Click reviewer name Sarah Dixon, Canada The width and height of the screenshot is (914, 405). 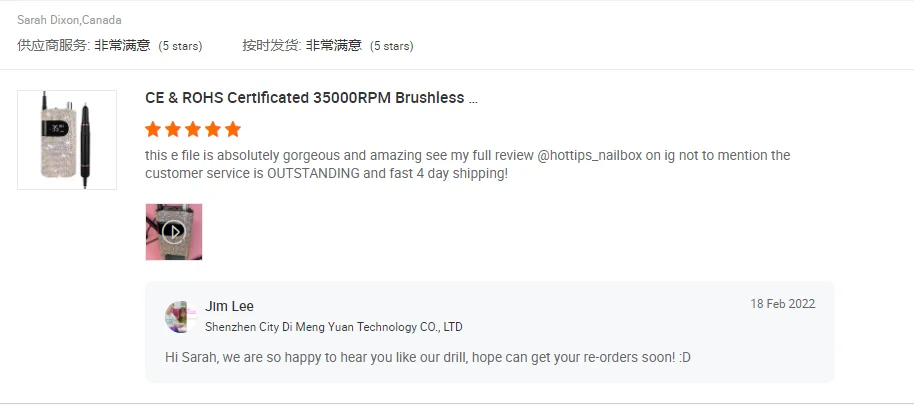click(69, 20)
